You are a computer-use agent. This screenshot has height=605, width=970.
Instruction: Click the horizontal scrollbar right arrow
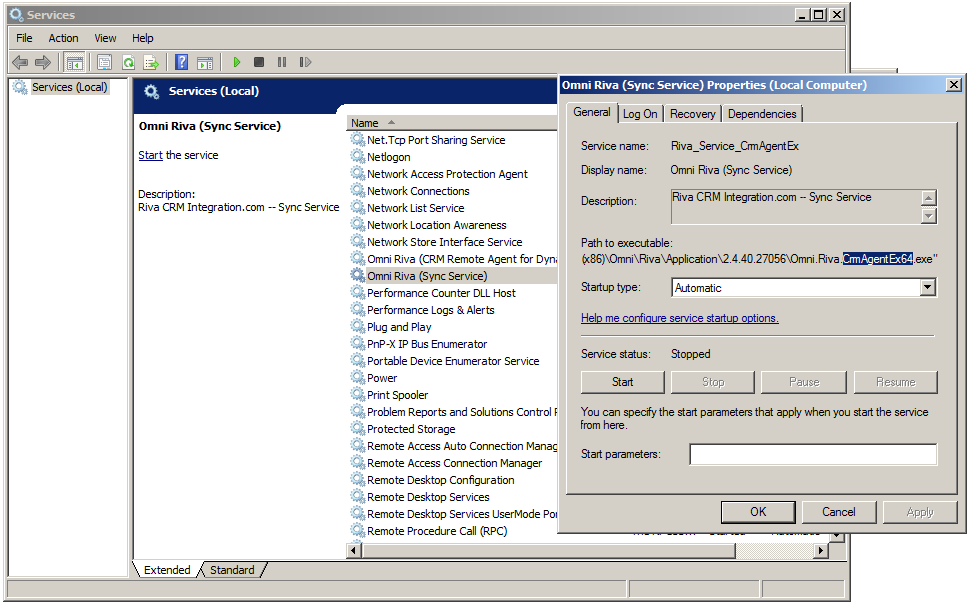(821, 550)
